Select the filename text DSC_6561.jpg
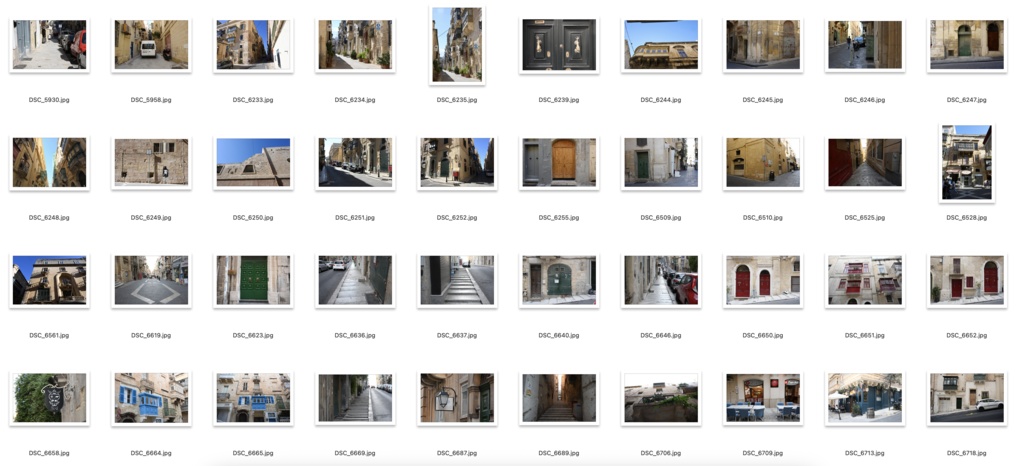1024x466 pixels. (49, 335)
